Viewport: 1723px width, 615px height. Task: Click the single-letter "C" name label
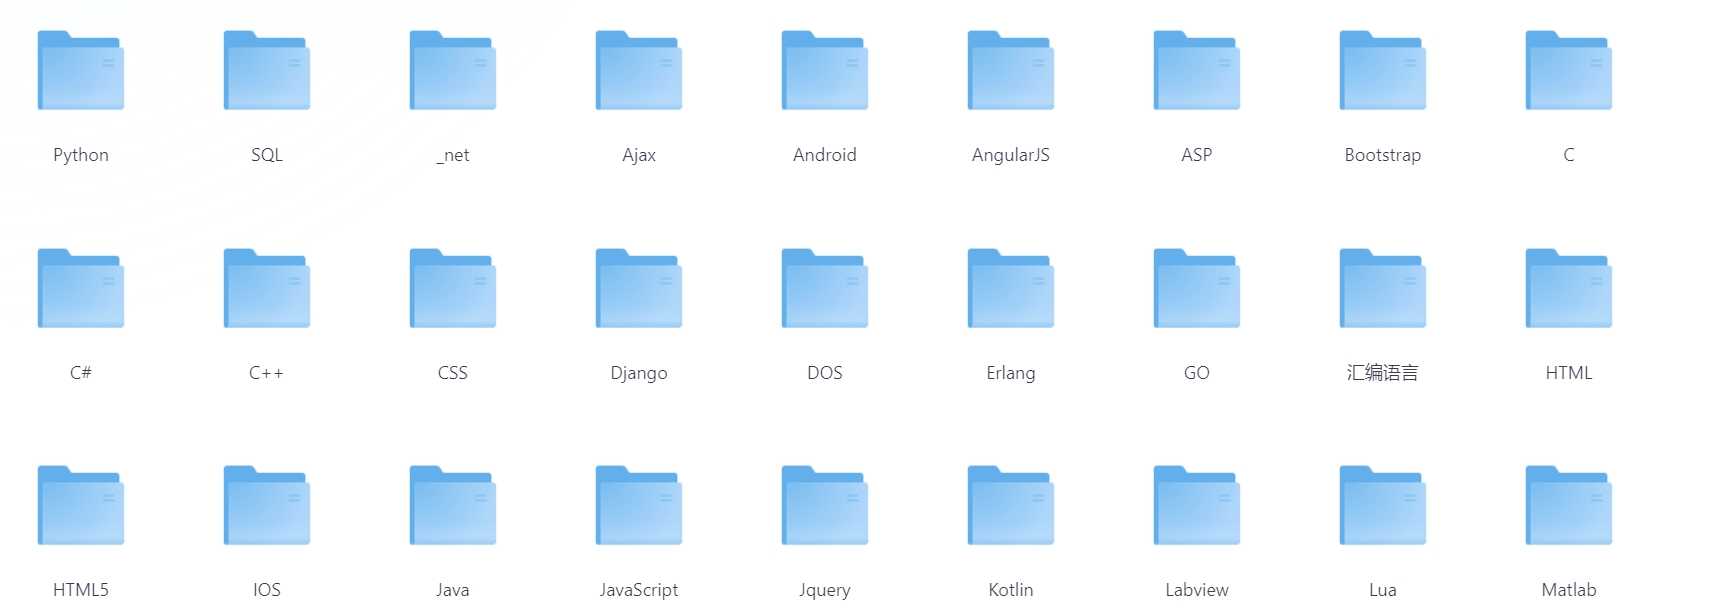click(x=1569, y=155)
